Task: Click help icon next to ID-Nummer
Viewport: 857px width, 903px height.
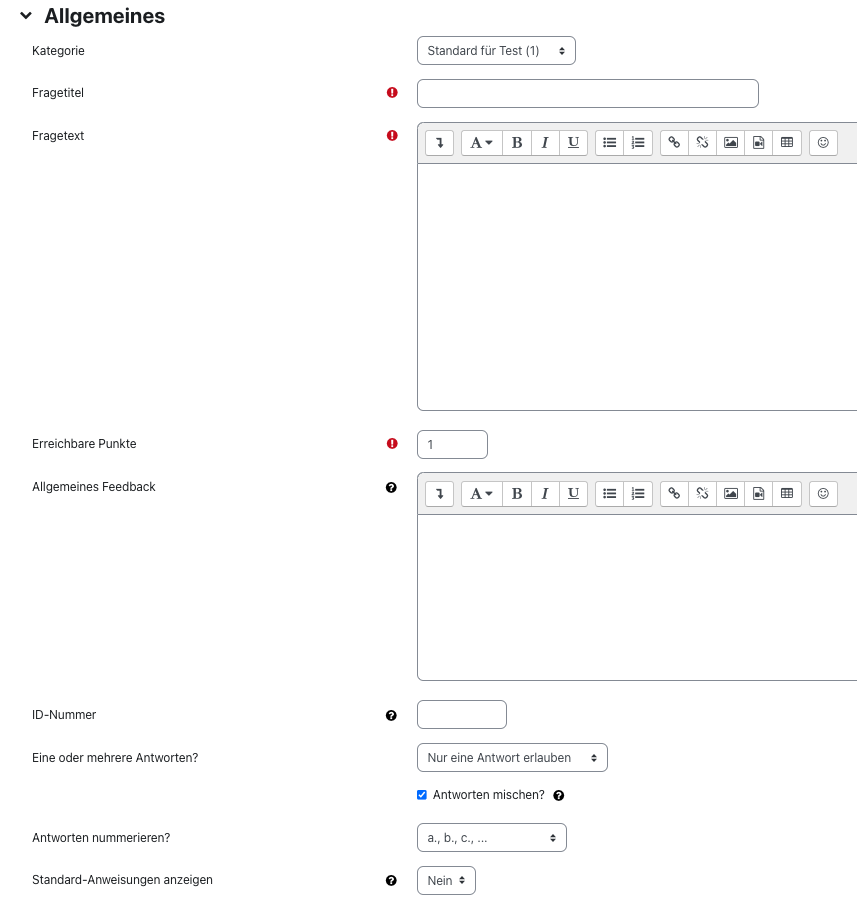Action: click(x=391, y=716)
